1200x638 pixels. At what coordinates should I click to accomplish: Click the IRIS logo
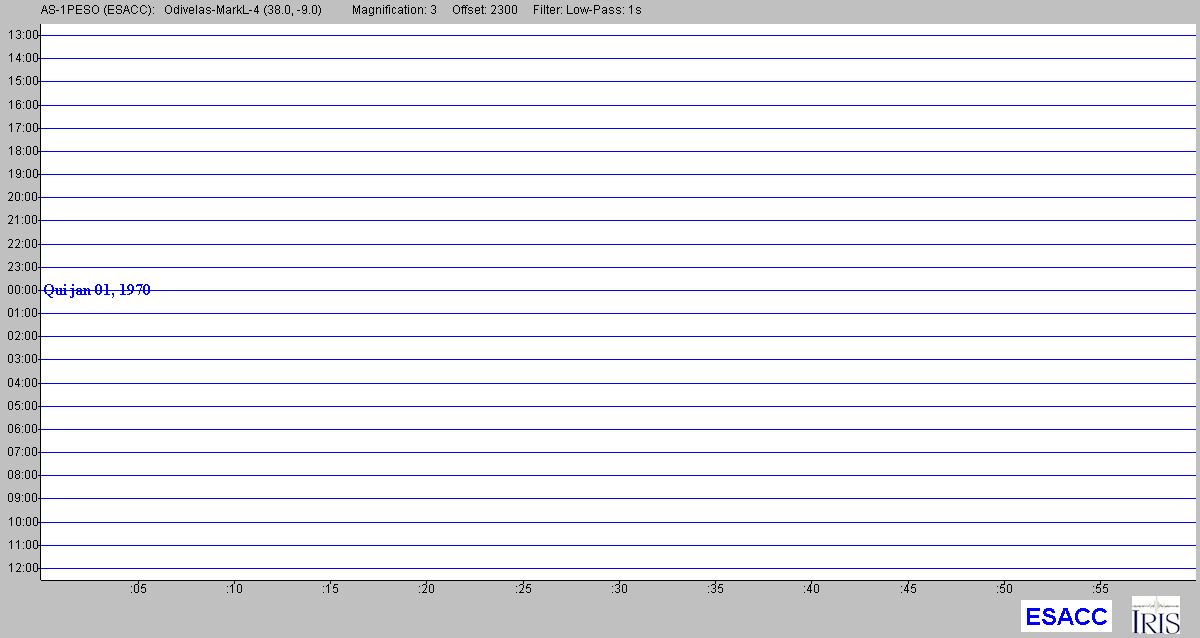tap(1154, 616)
